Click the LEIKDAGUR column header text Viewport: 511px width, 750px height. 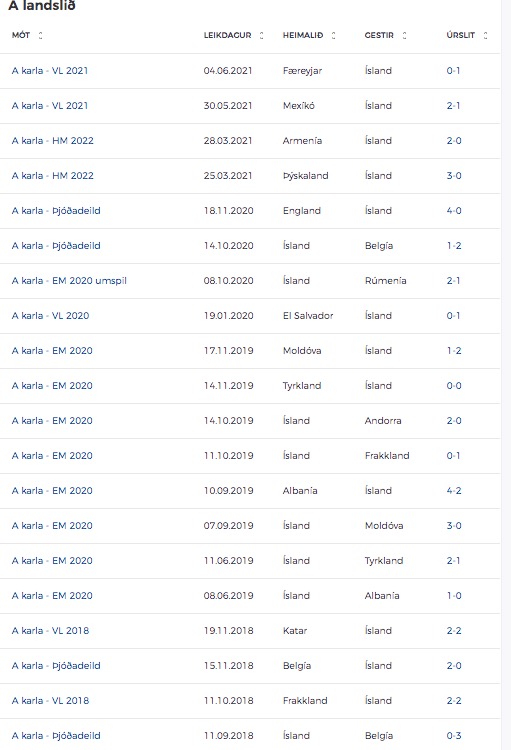(x=227, y=35)
